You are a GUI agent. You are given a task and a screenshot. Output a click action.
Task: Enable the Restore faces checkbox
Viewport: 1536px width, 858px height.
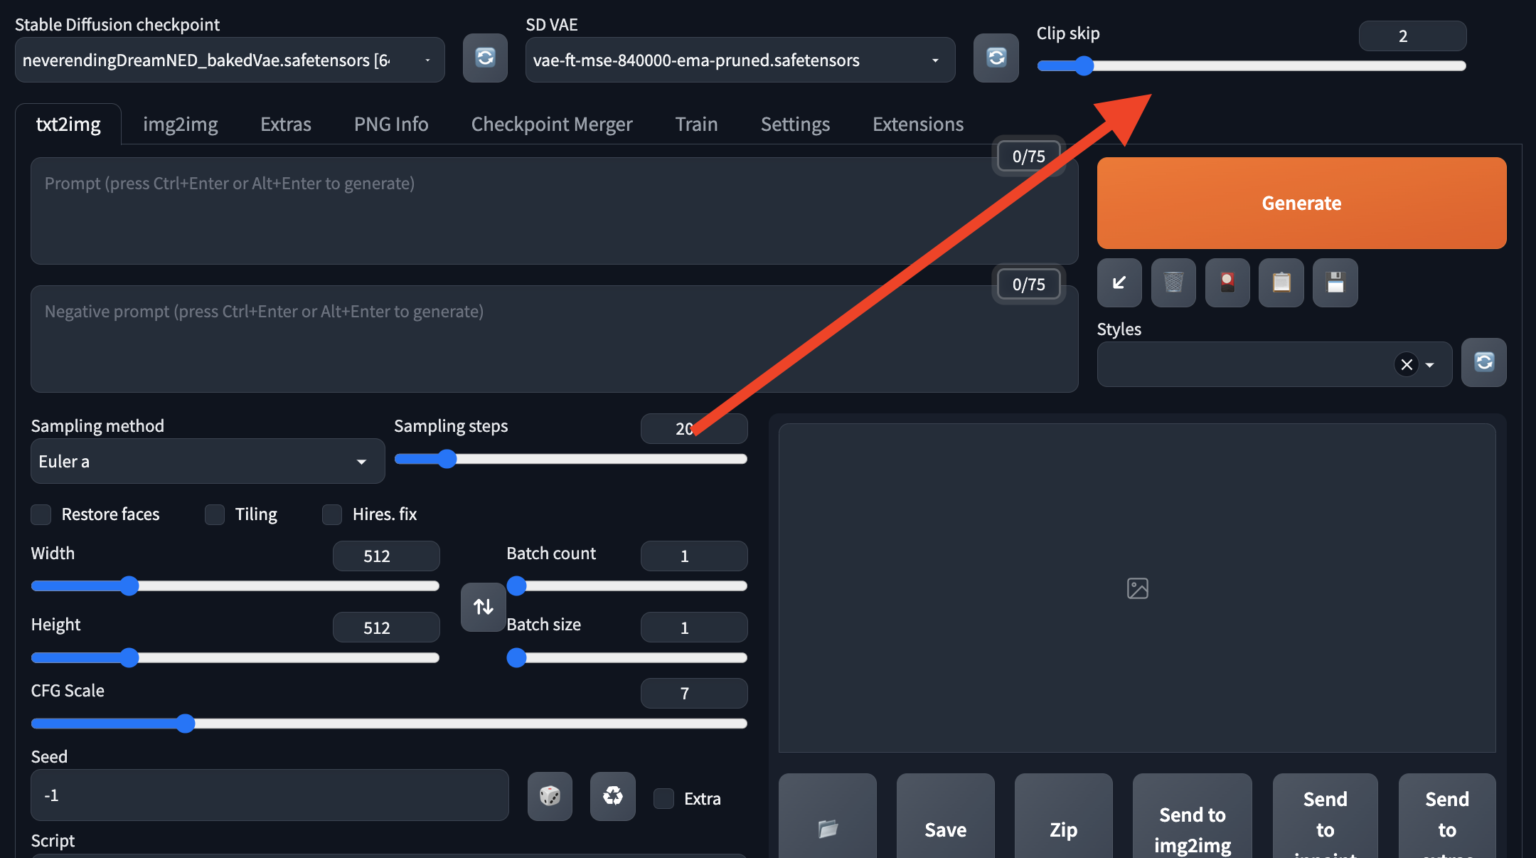click(x=41, y=515)
